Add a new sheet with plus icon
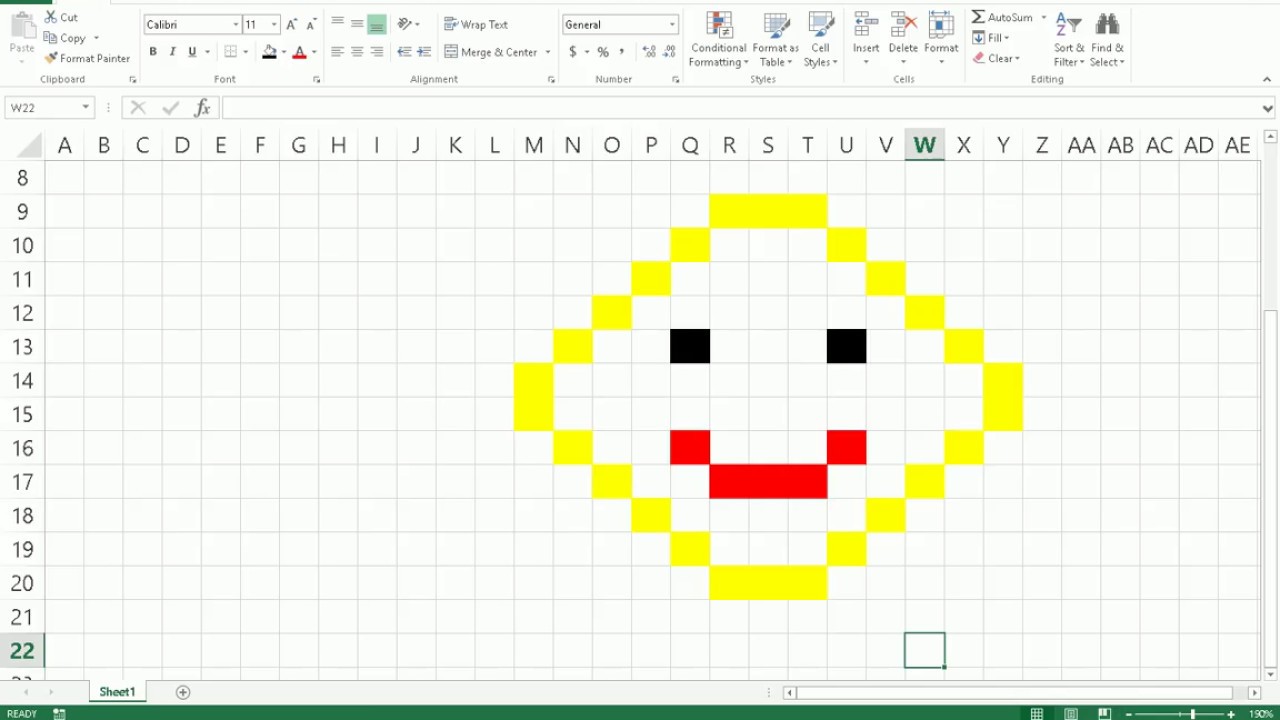Image resolution: width=1280 pixels, height=720 pixels. coord(183,692)
